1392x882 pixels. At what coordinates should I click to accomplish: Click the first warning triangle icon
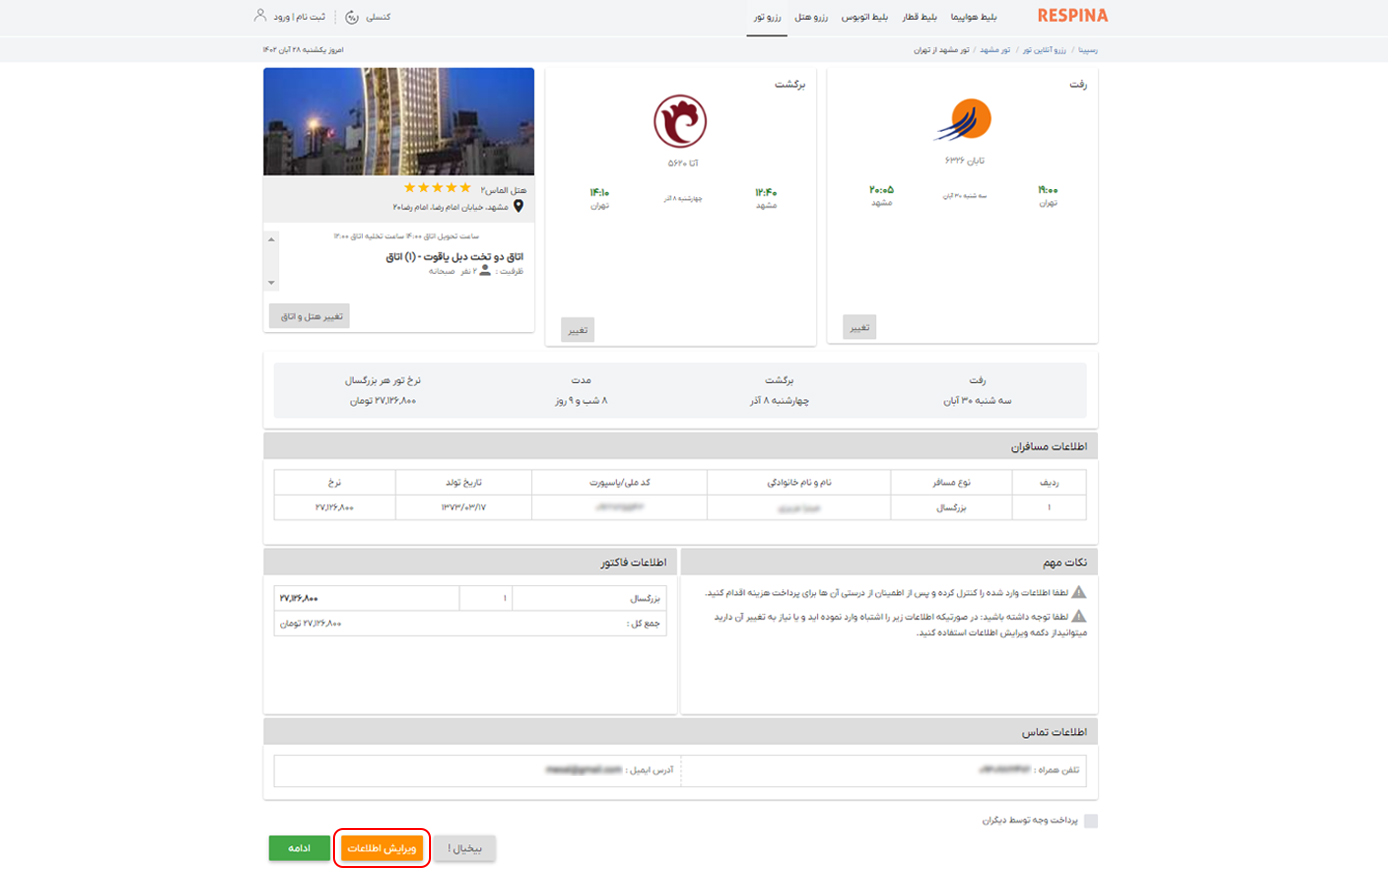point(1078,592)
